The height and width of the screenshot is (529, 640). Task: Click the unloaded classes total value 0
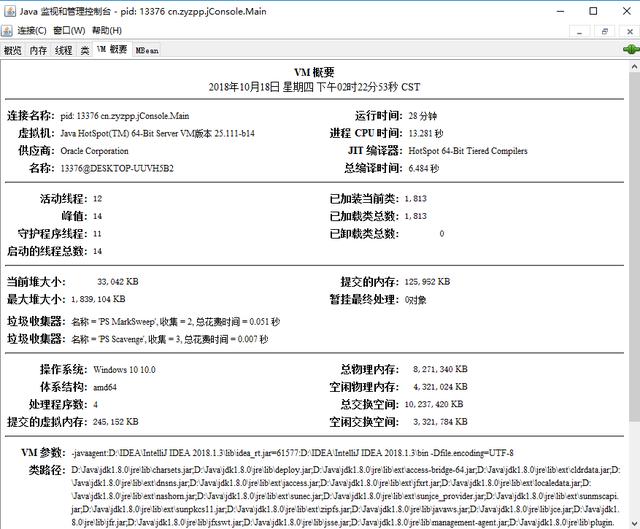click(442, 234)
